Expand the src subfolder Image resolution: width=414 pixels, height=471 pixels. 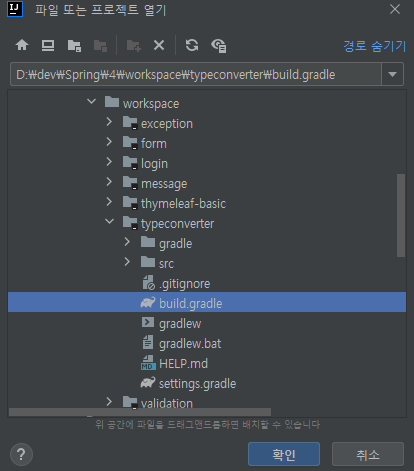click(x=127, y=262)
